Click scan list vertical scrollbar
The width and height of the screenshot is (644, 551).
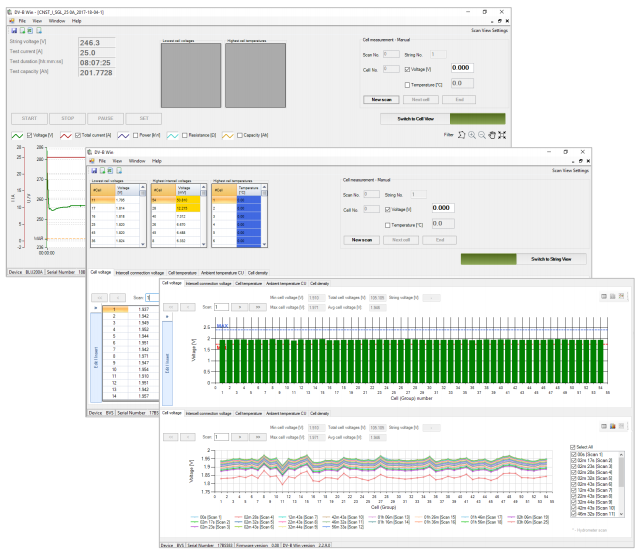click(x=621, y=484)
